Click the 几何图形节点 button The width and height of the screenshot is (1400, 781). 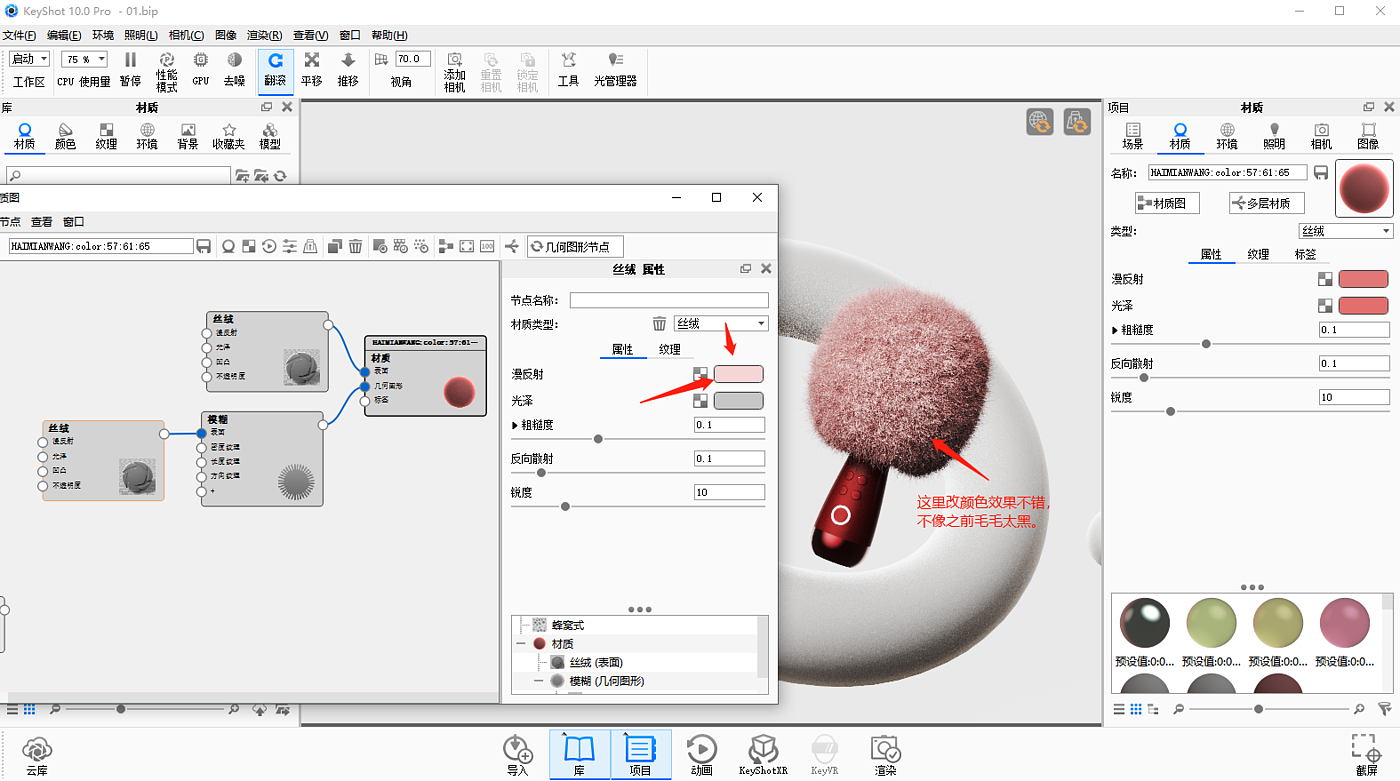(575, 246)
